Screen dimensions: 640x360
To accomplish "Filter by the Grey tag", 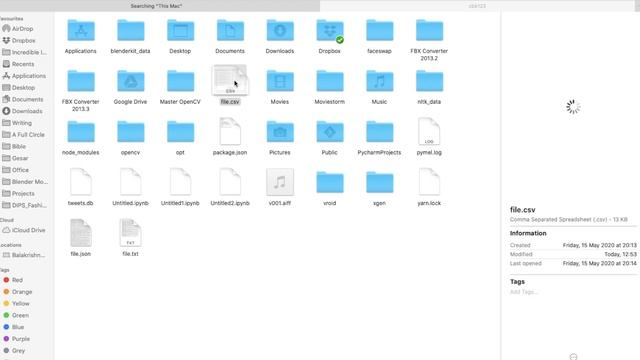I will pos(14,351).
